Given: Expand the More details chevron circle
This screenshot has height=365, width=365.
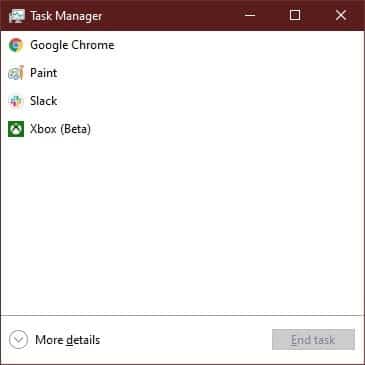Looking at the screenshot, I should click(18, 340).
